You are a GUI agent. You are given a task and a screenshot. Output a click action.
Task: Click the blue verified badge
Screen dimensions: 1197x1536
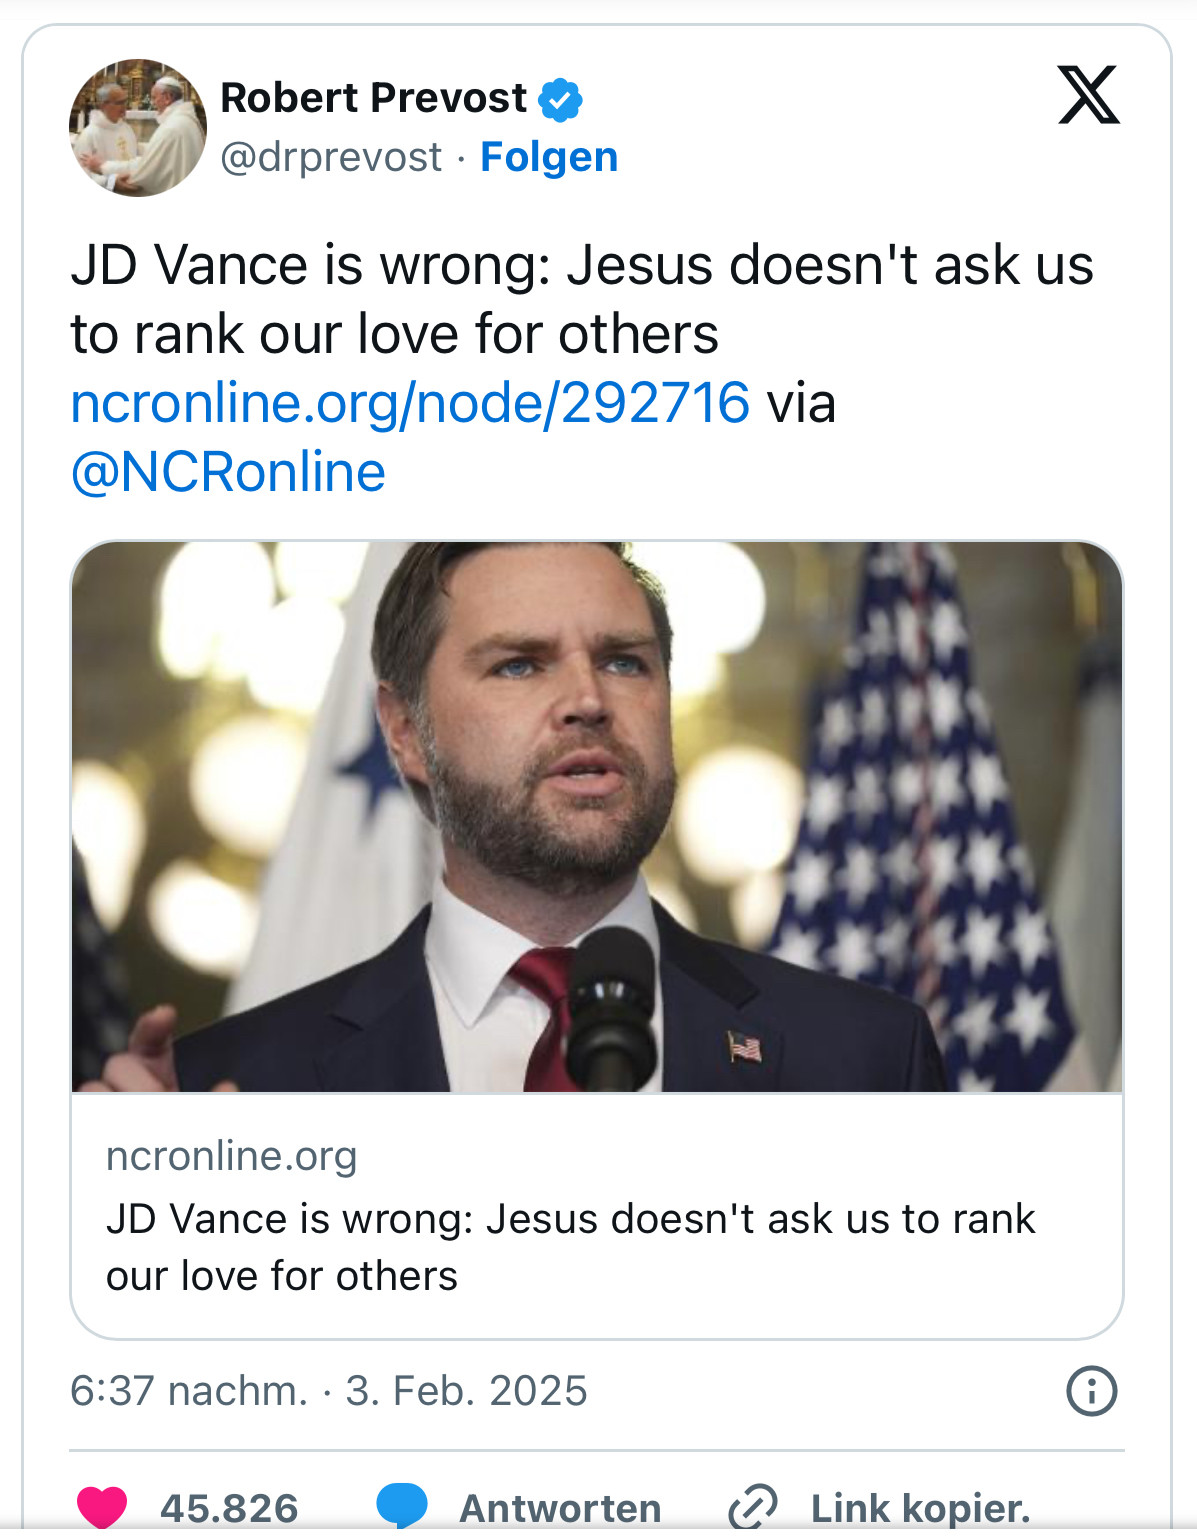[x=560, y=99]
